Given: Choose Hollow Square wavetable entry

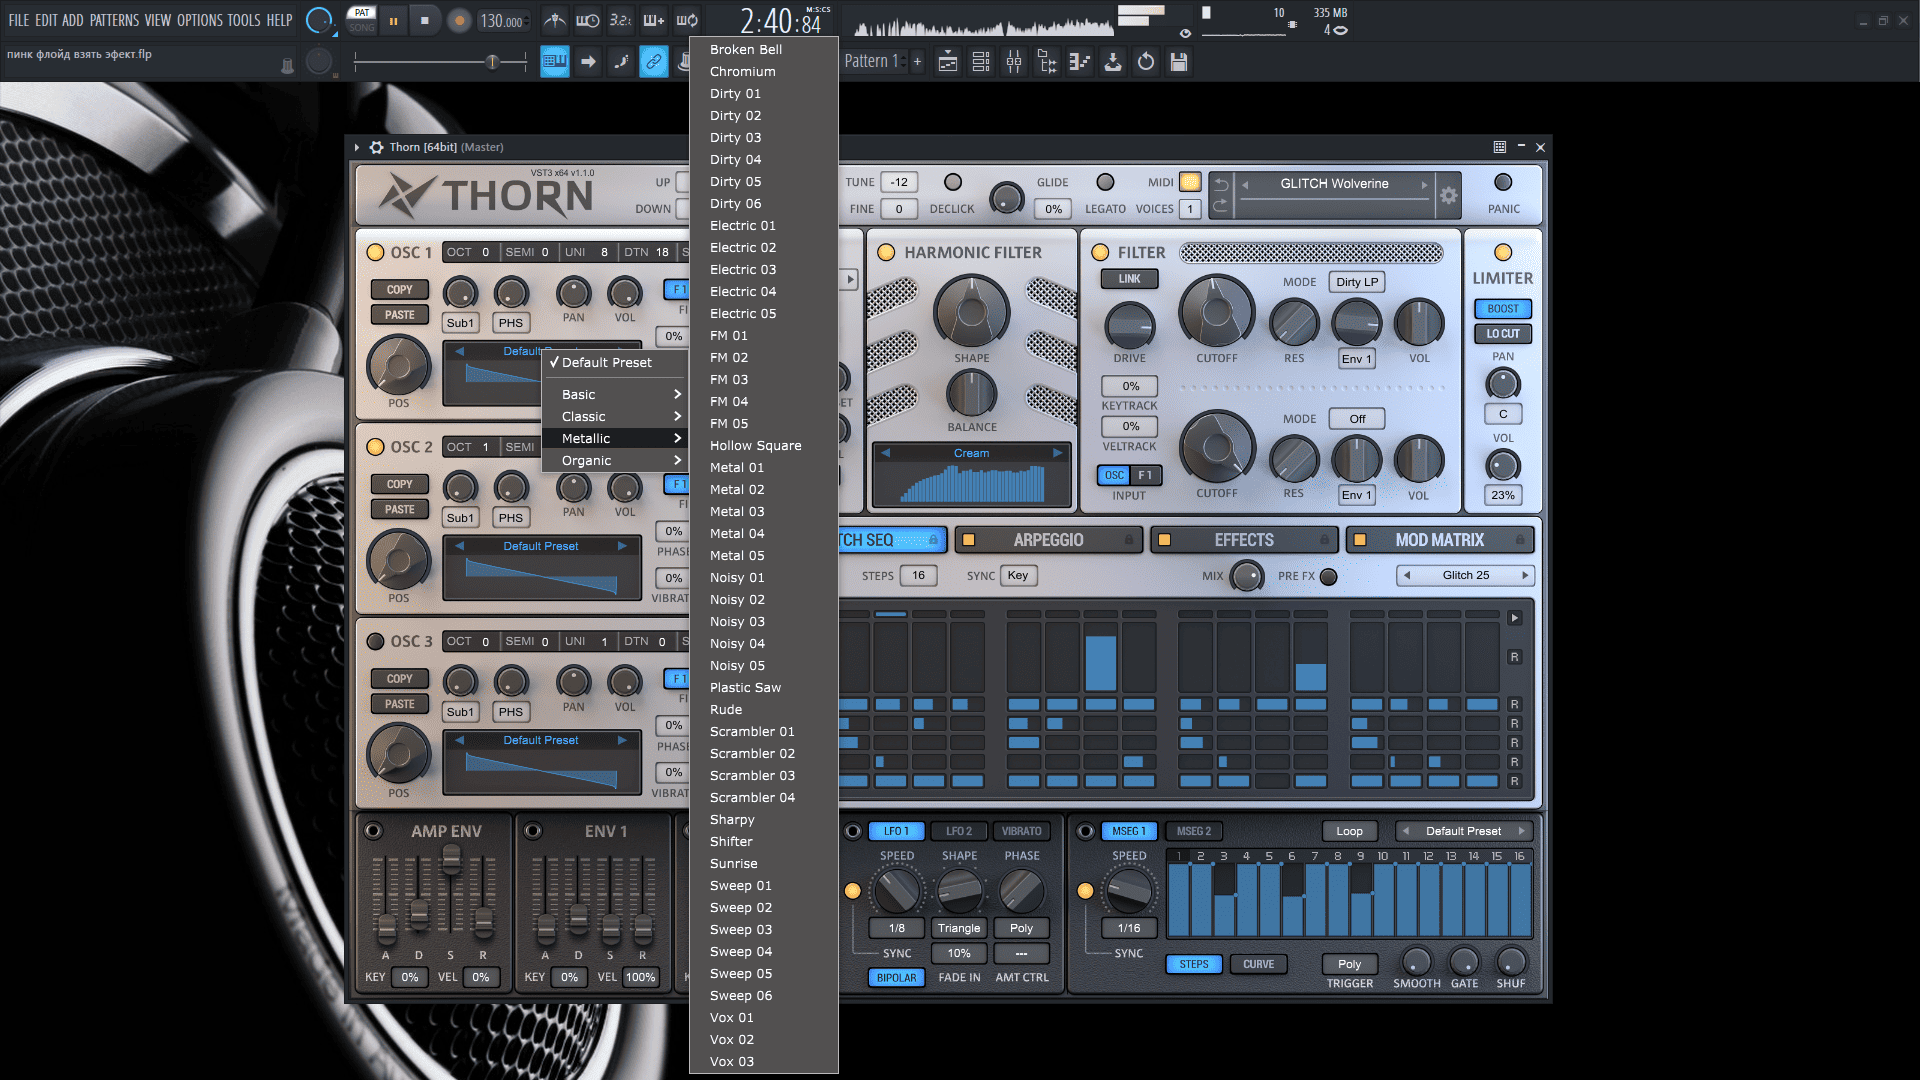Looking at the screenshot, I should pyautogui.click(x=763, y=446).
